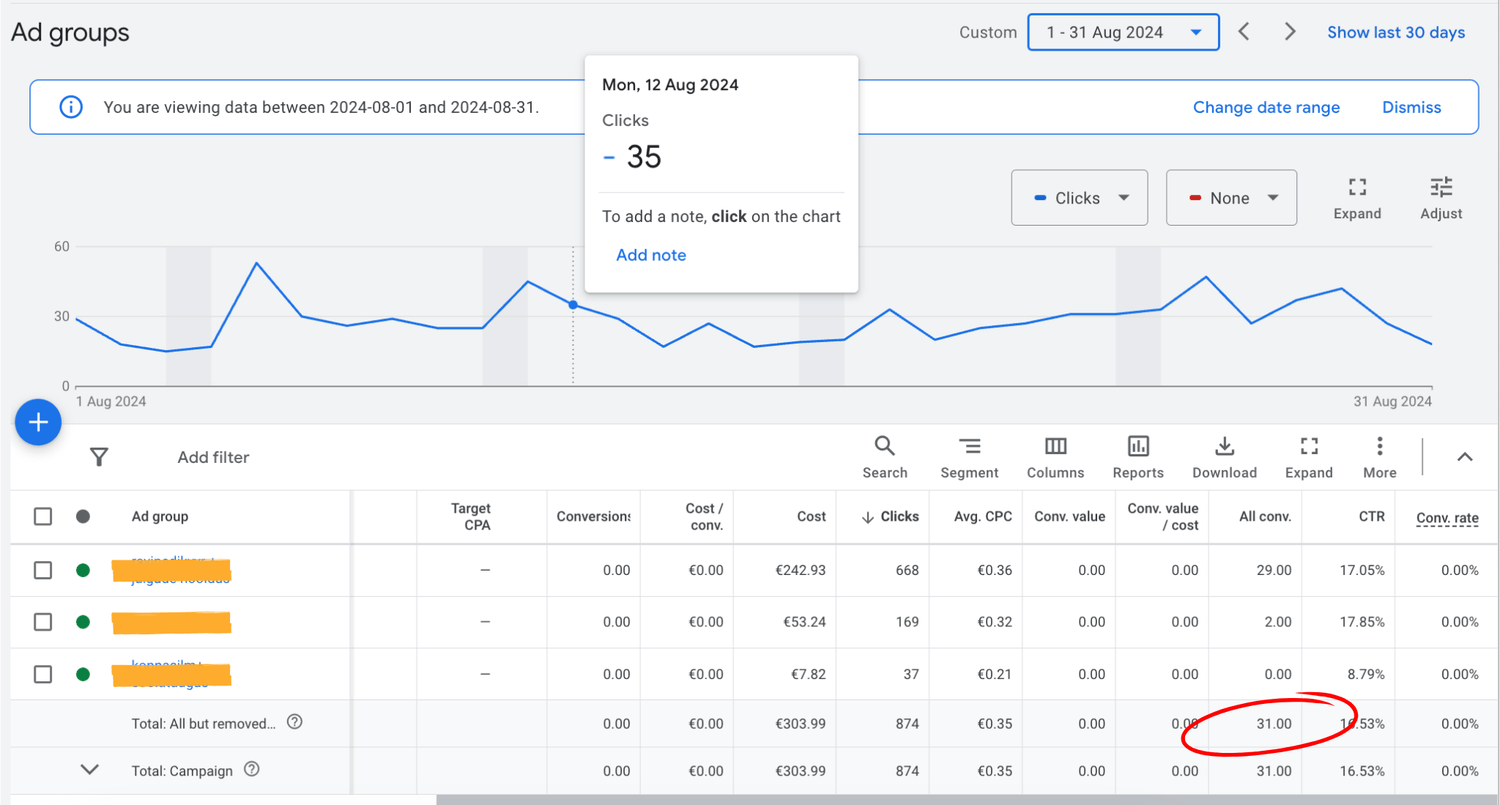1500x805 pixels.
Task: Select the checkbox for the 668-clicks ad group
Action: point(43,570)
